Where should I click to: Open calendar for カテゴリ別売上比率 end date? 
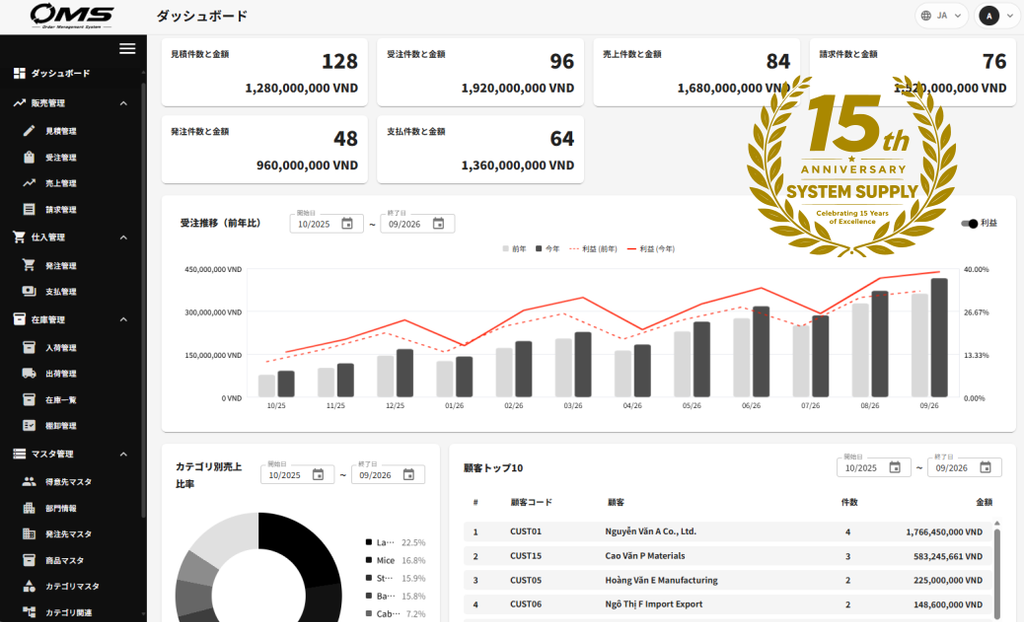(x=408, y=474)
